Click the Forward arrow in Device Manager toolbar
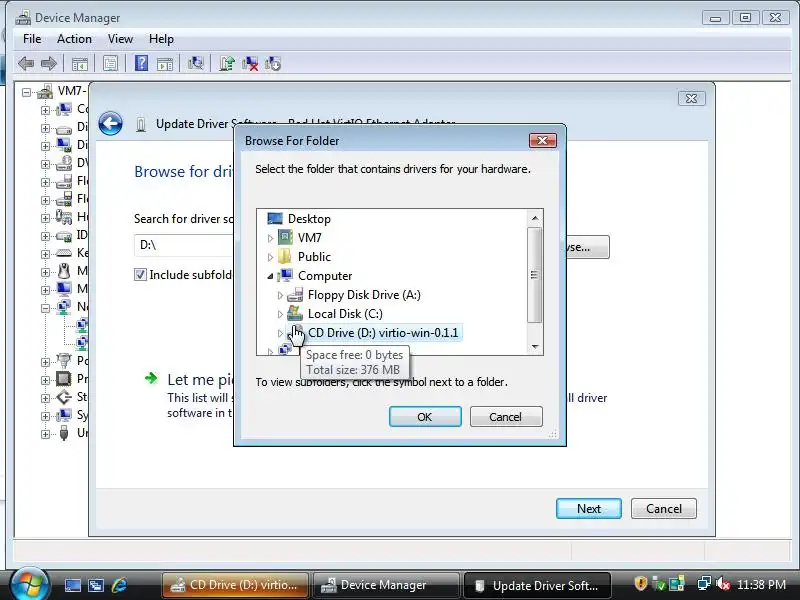Viewport: 800px width, 600px height. pos(48,64)
